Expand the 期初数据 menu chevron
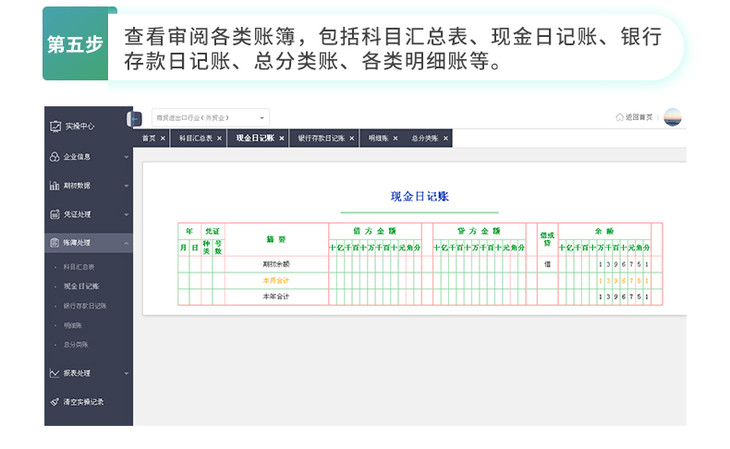The image size is (730, 449). point(126,186)
